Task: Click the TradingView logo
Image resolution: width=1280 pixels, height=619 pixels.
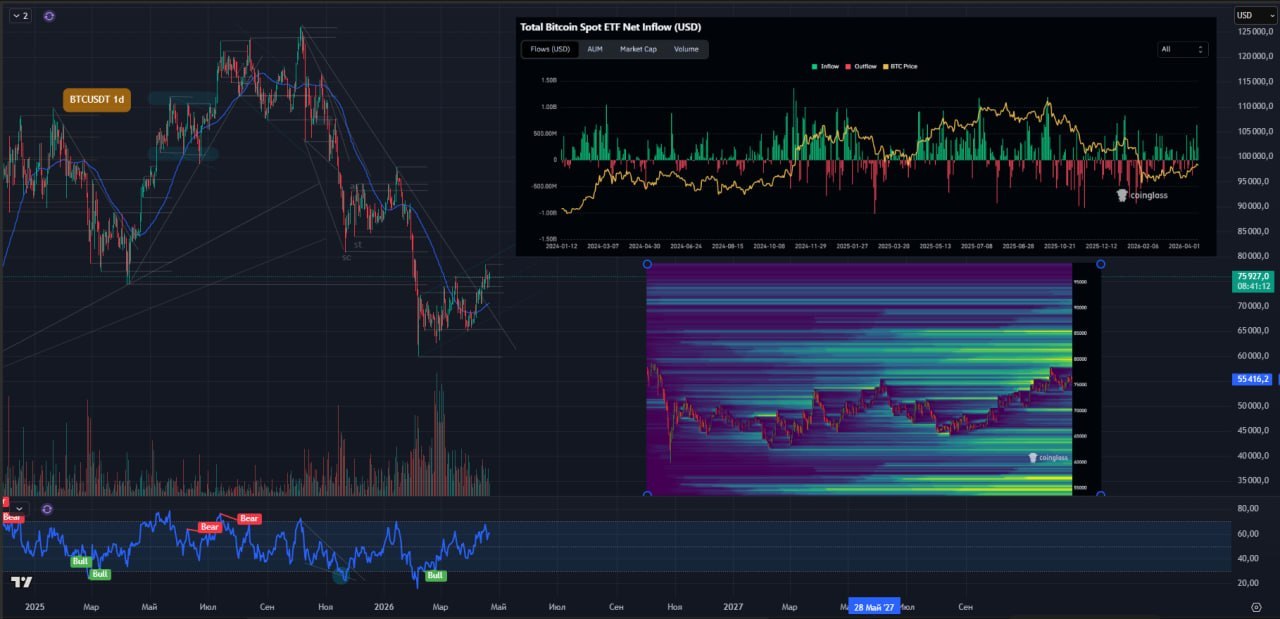Action: click(21, 582)
